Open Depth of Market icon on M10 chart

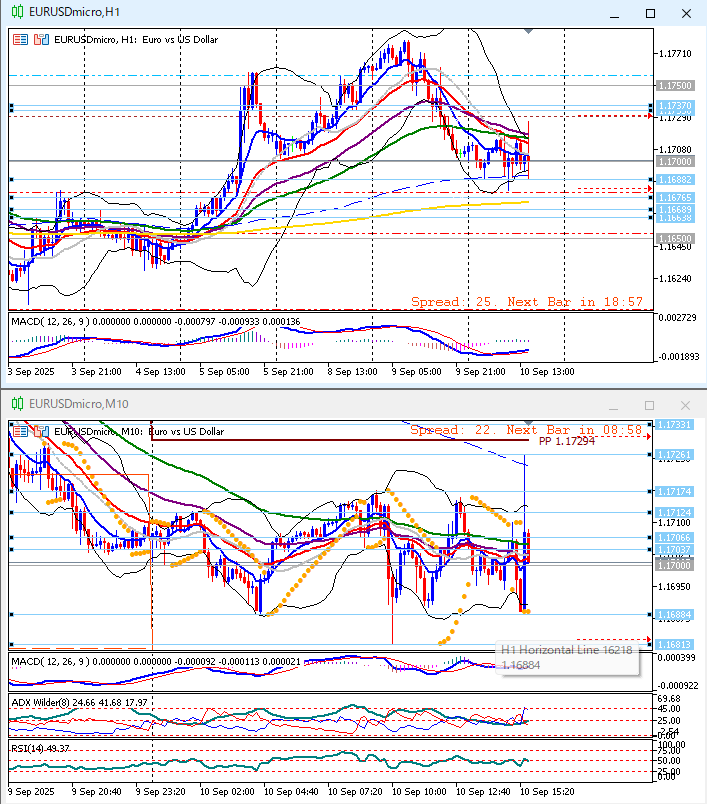pos(41,431)
